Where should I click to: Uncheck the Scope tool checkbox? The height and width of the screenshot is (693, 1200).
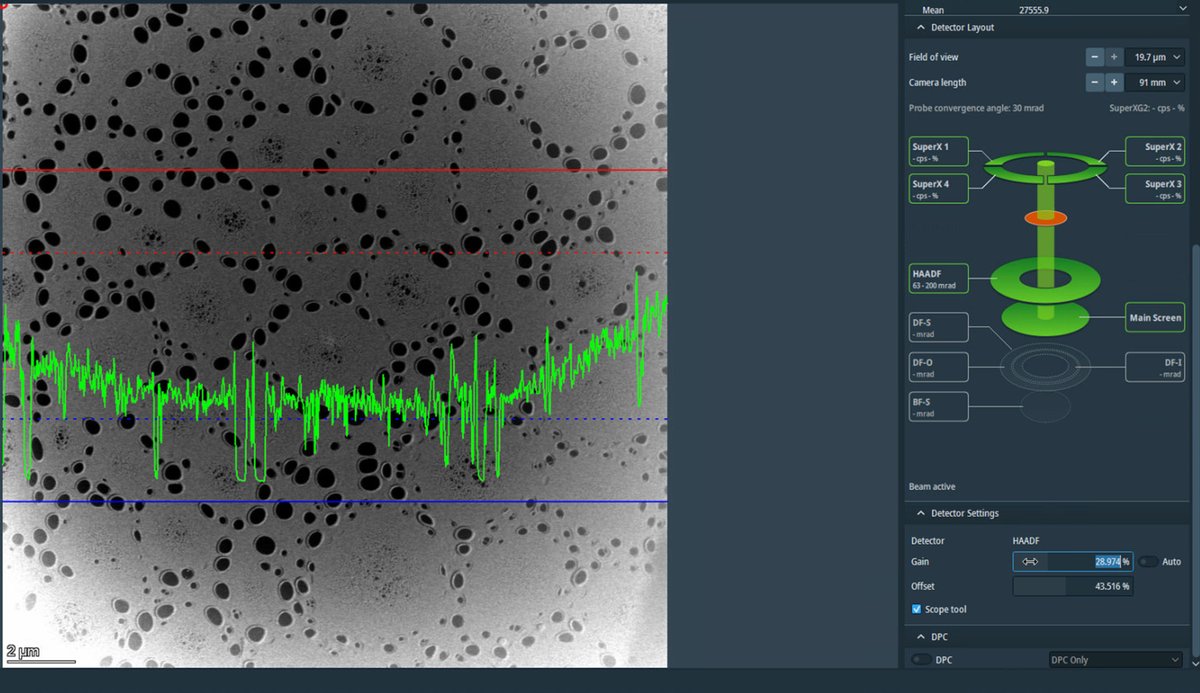coord(916,609)
